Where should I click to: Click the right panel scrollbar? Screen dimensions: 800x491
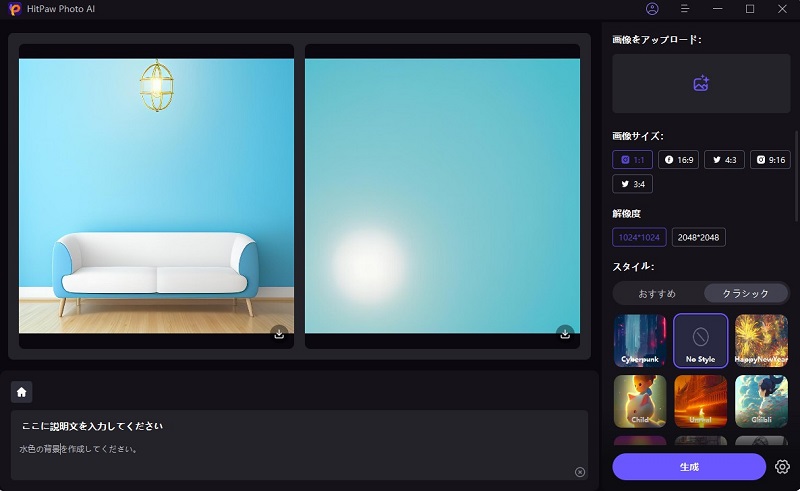point(797,176)
